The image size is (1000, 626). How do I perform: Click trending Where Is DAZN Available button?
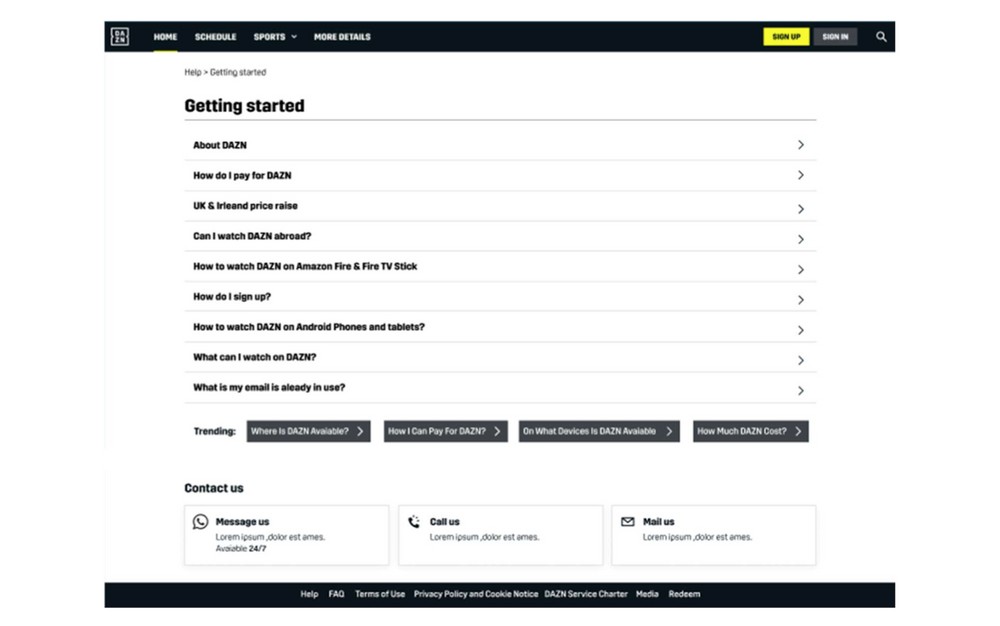[309, 432]
